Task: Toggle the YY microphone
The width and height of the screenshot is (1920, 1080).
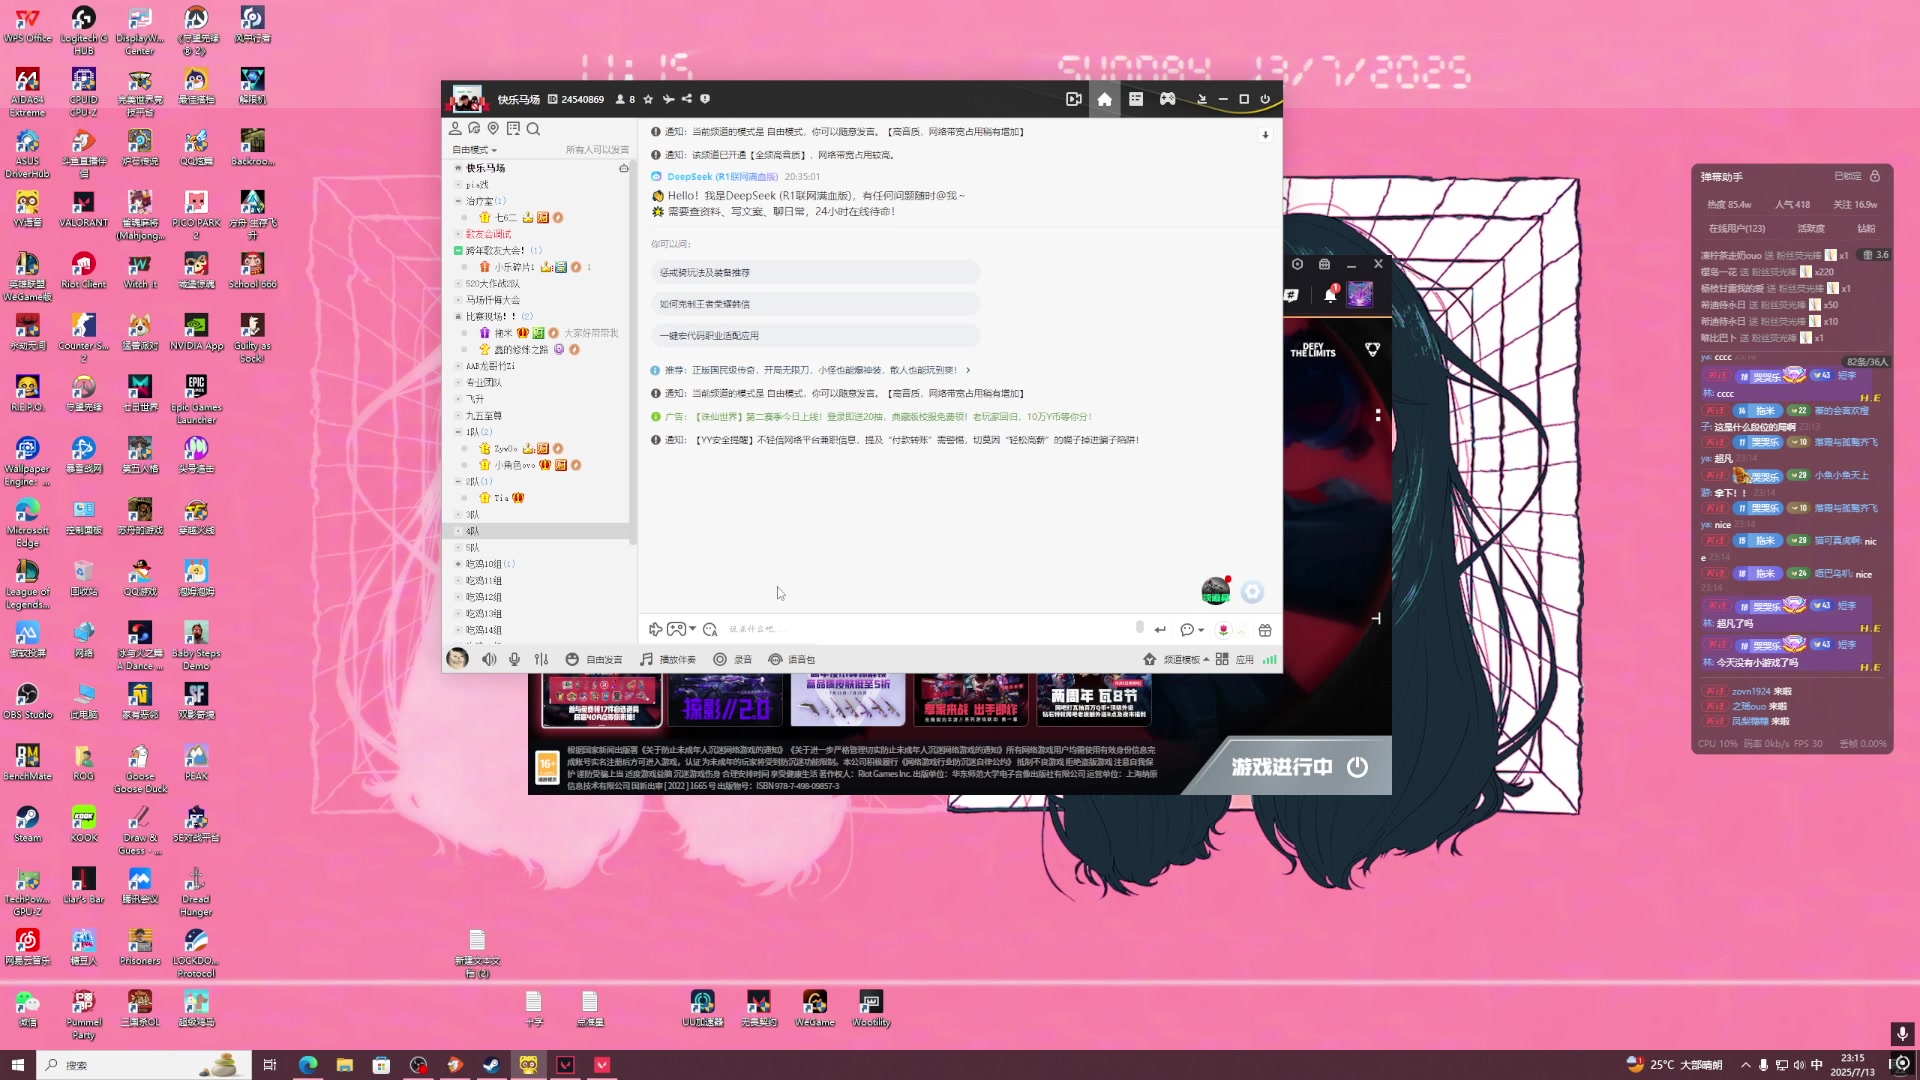Action: [514, 659]
